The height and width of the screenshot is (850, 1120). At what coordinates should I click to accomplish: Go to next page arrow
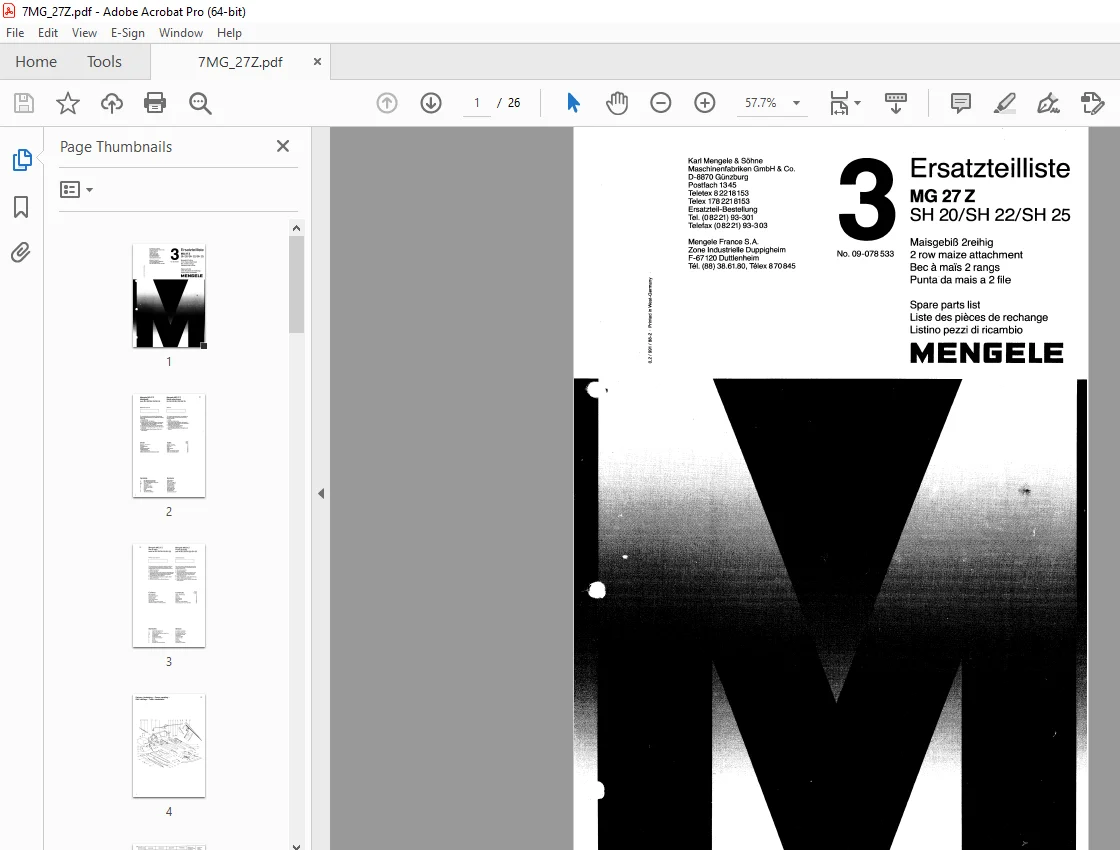point(431,103)
